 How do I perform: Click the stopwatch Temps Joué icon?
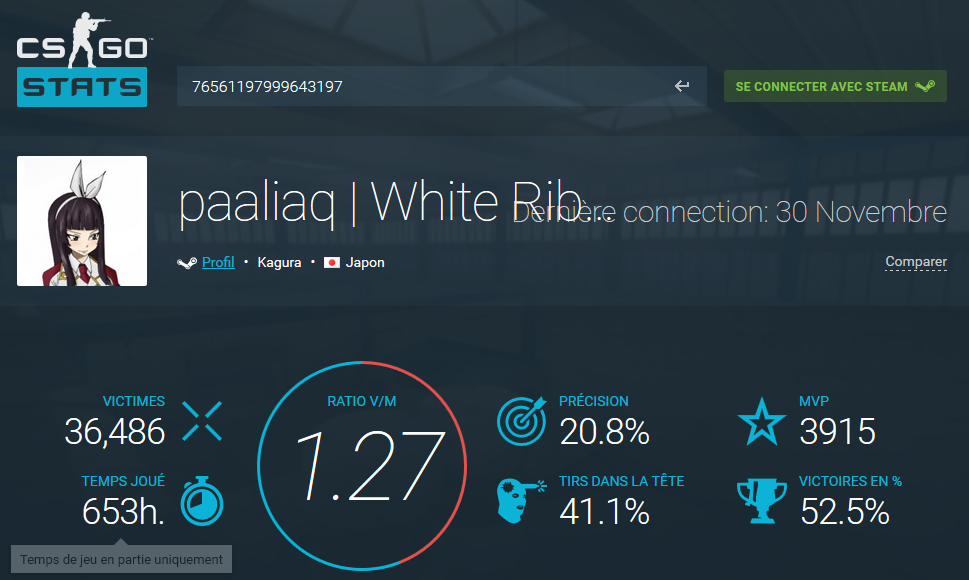(x=202, y=501)
